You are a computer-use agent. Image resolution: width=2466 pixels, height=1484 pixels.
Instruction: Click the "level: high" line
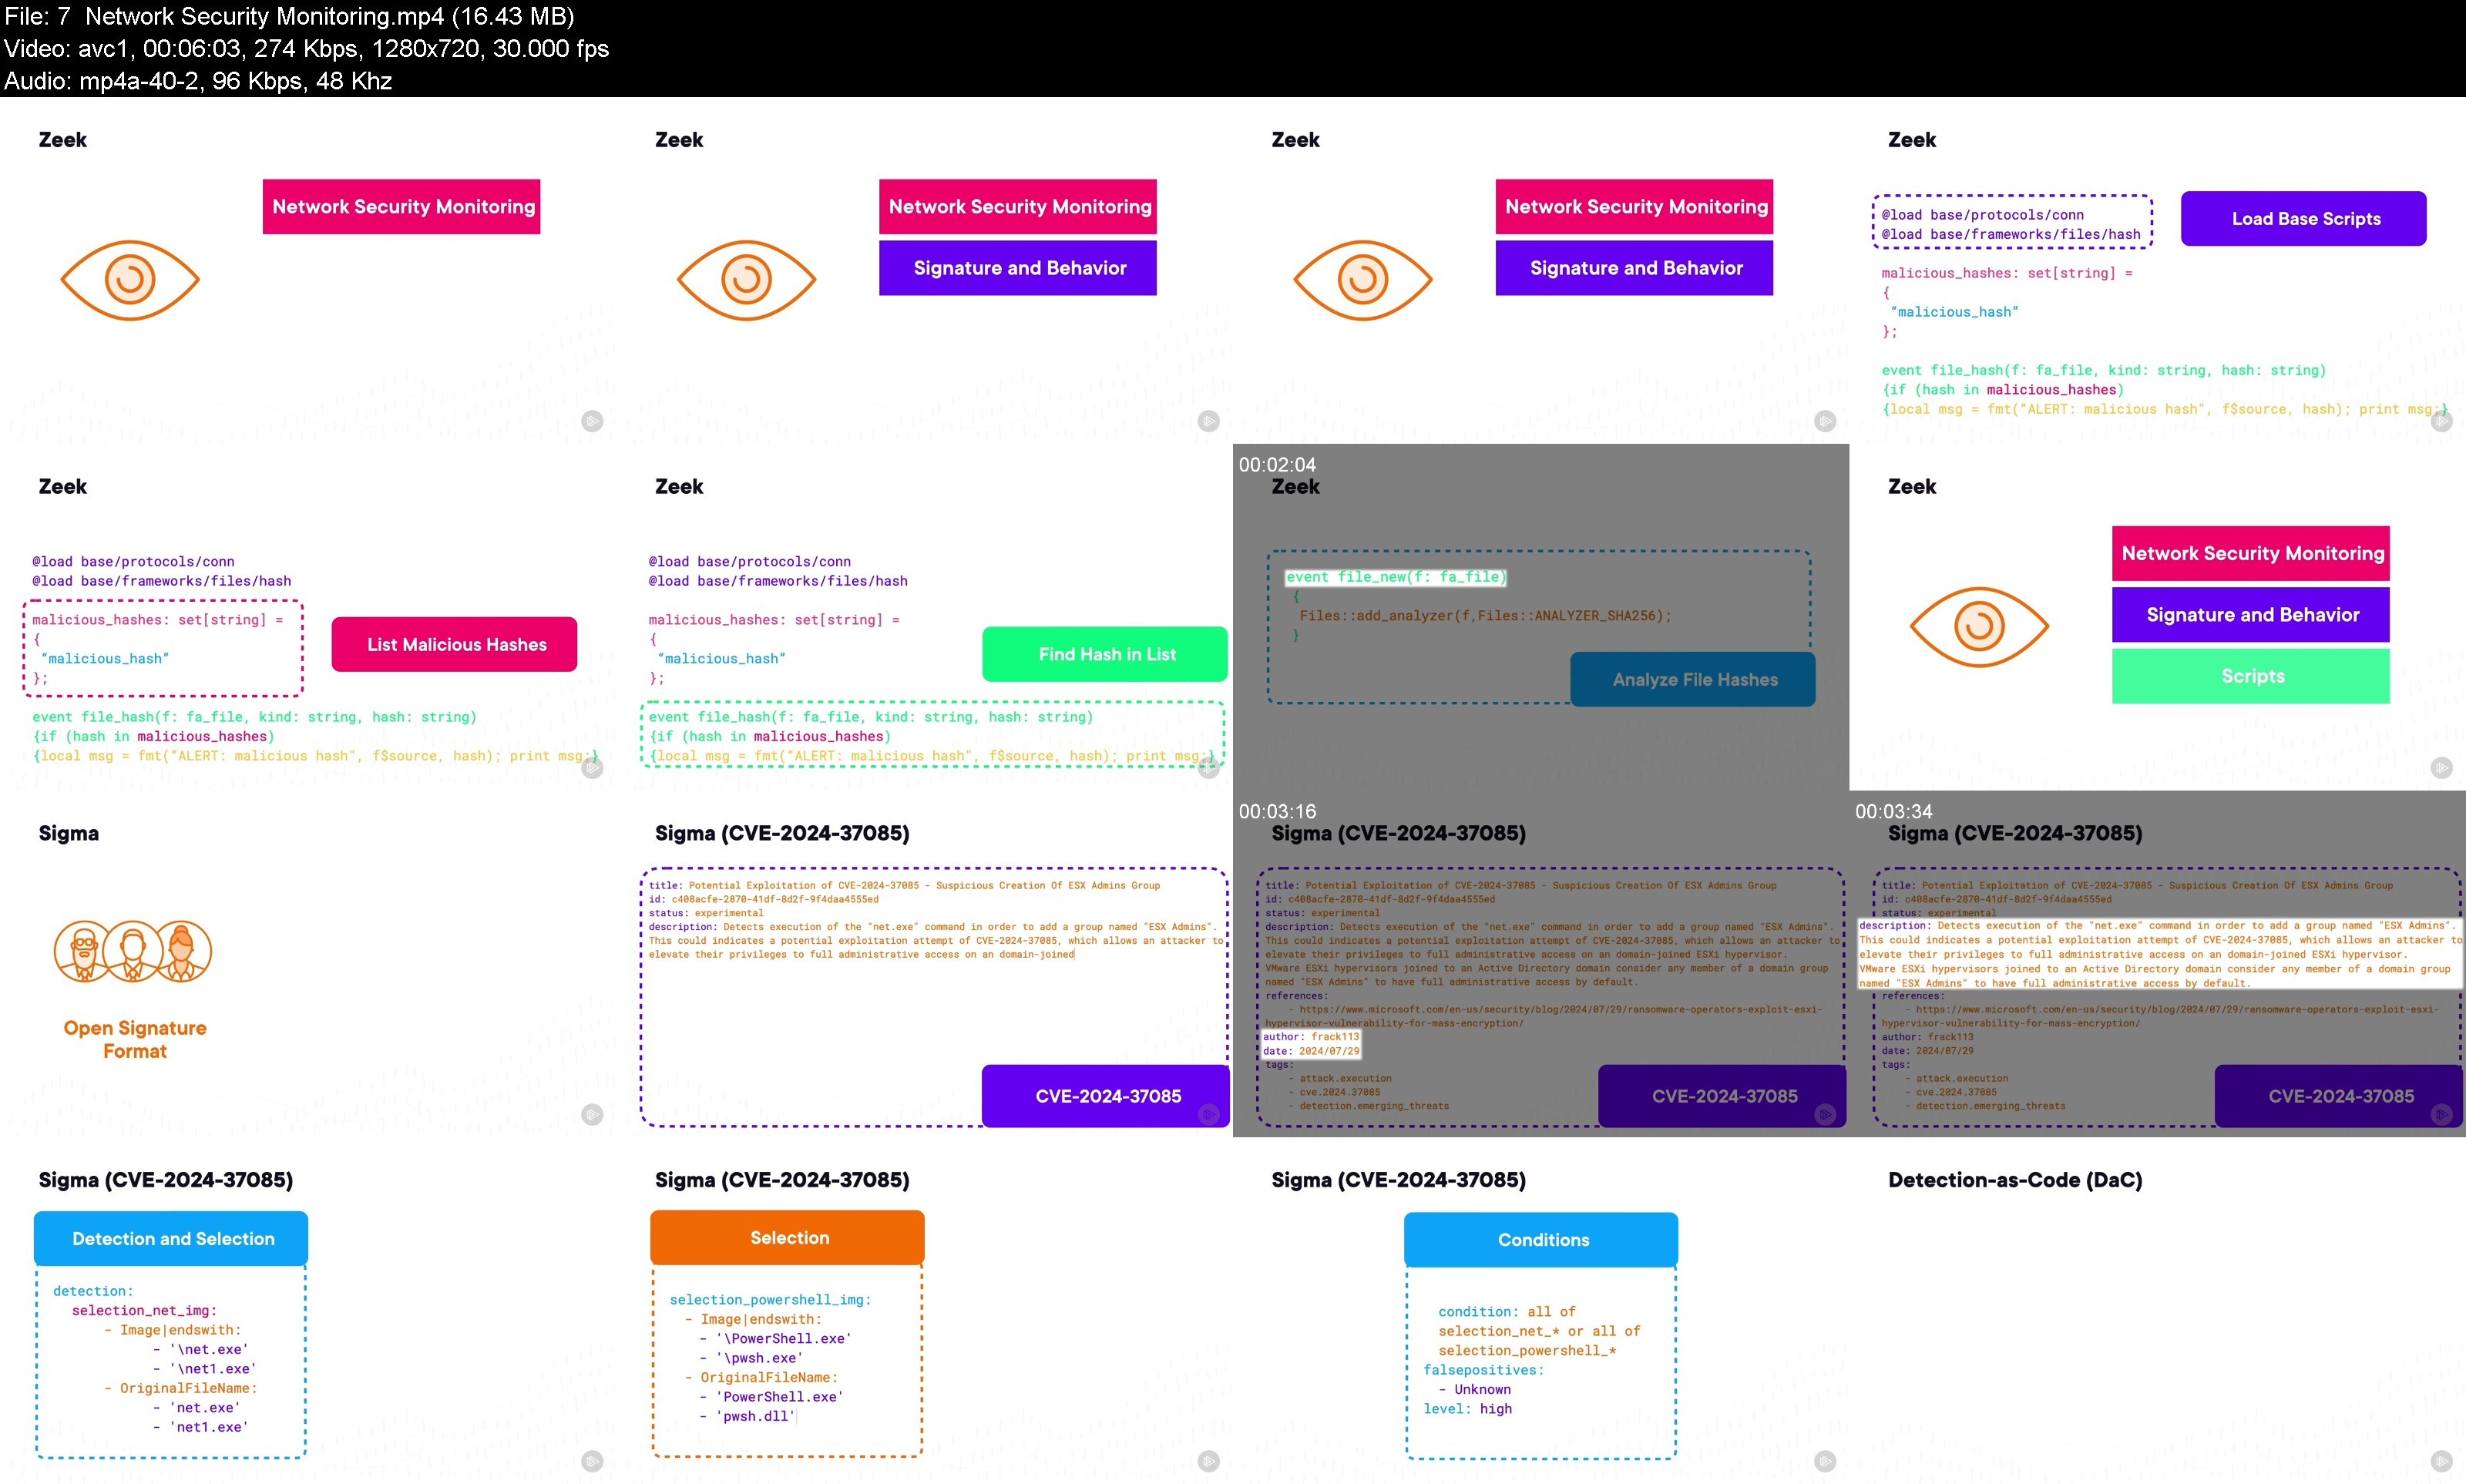[1467, 1408]
